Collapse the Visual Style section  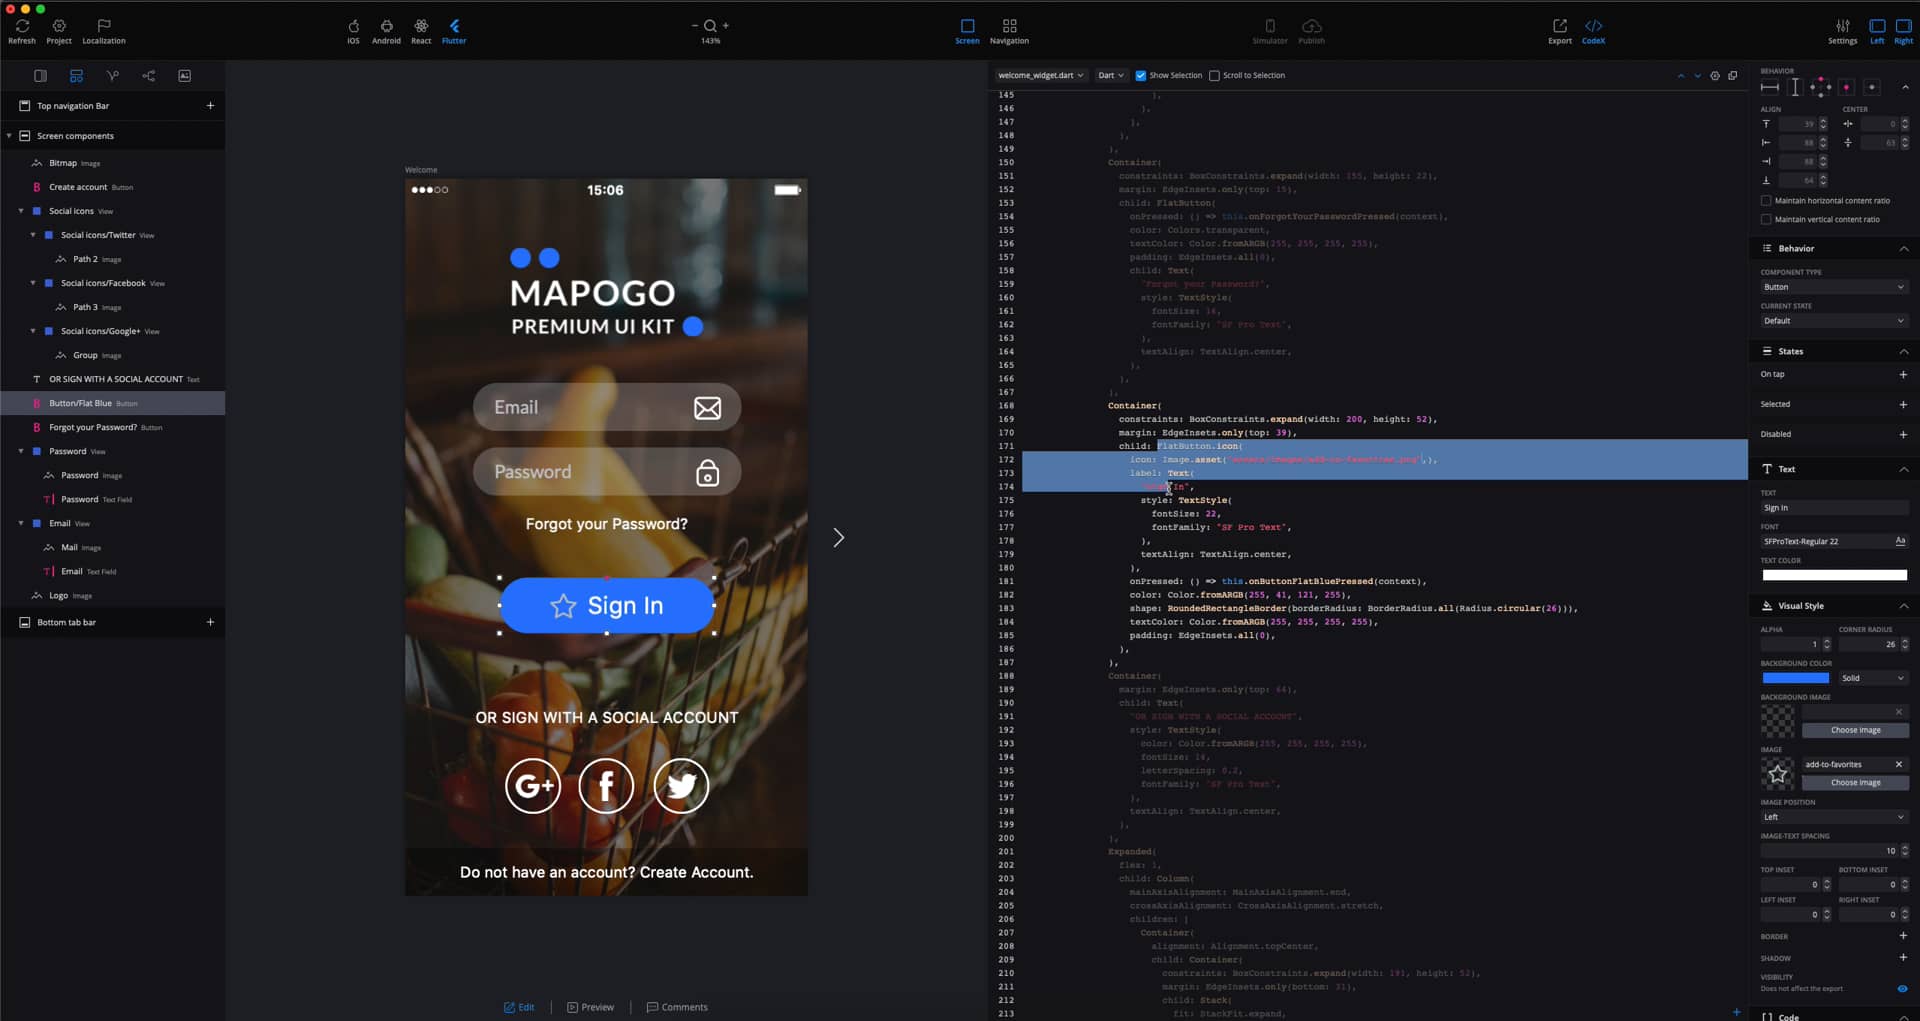tap(1903, 606)
